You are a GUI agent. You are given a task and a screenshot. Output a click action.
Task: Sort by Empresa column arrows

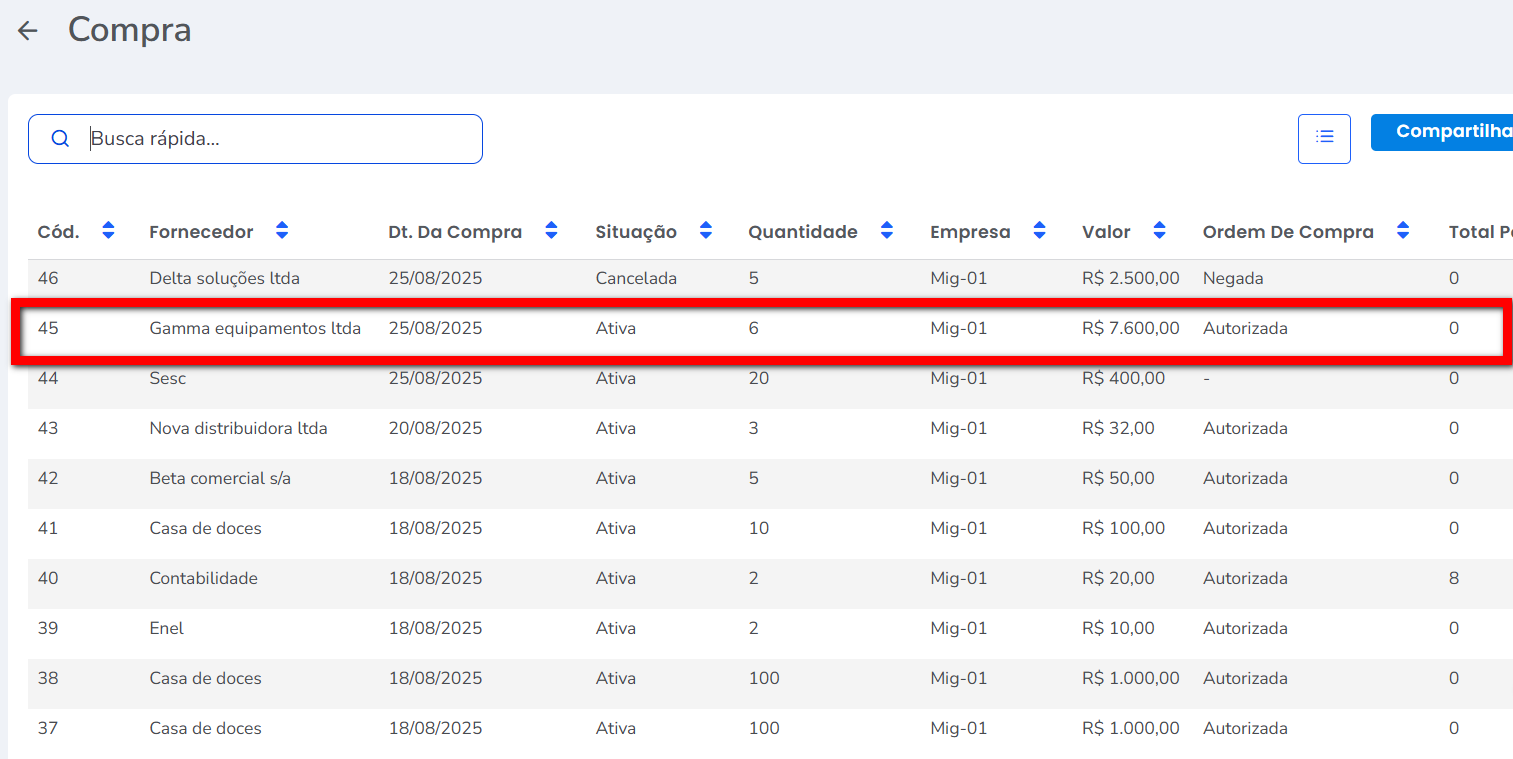tap(1039, 231)
